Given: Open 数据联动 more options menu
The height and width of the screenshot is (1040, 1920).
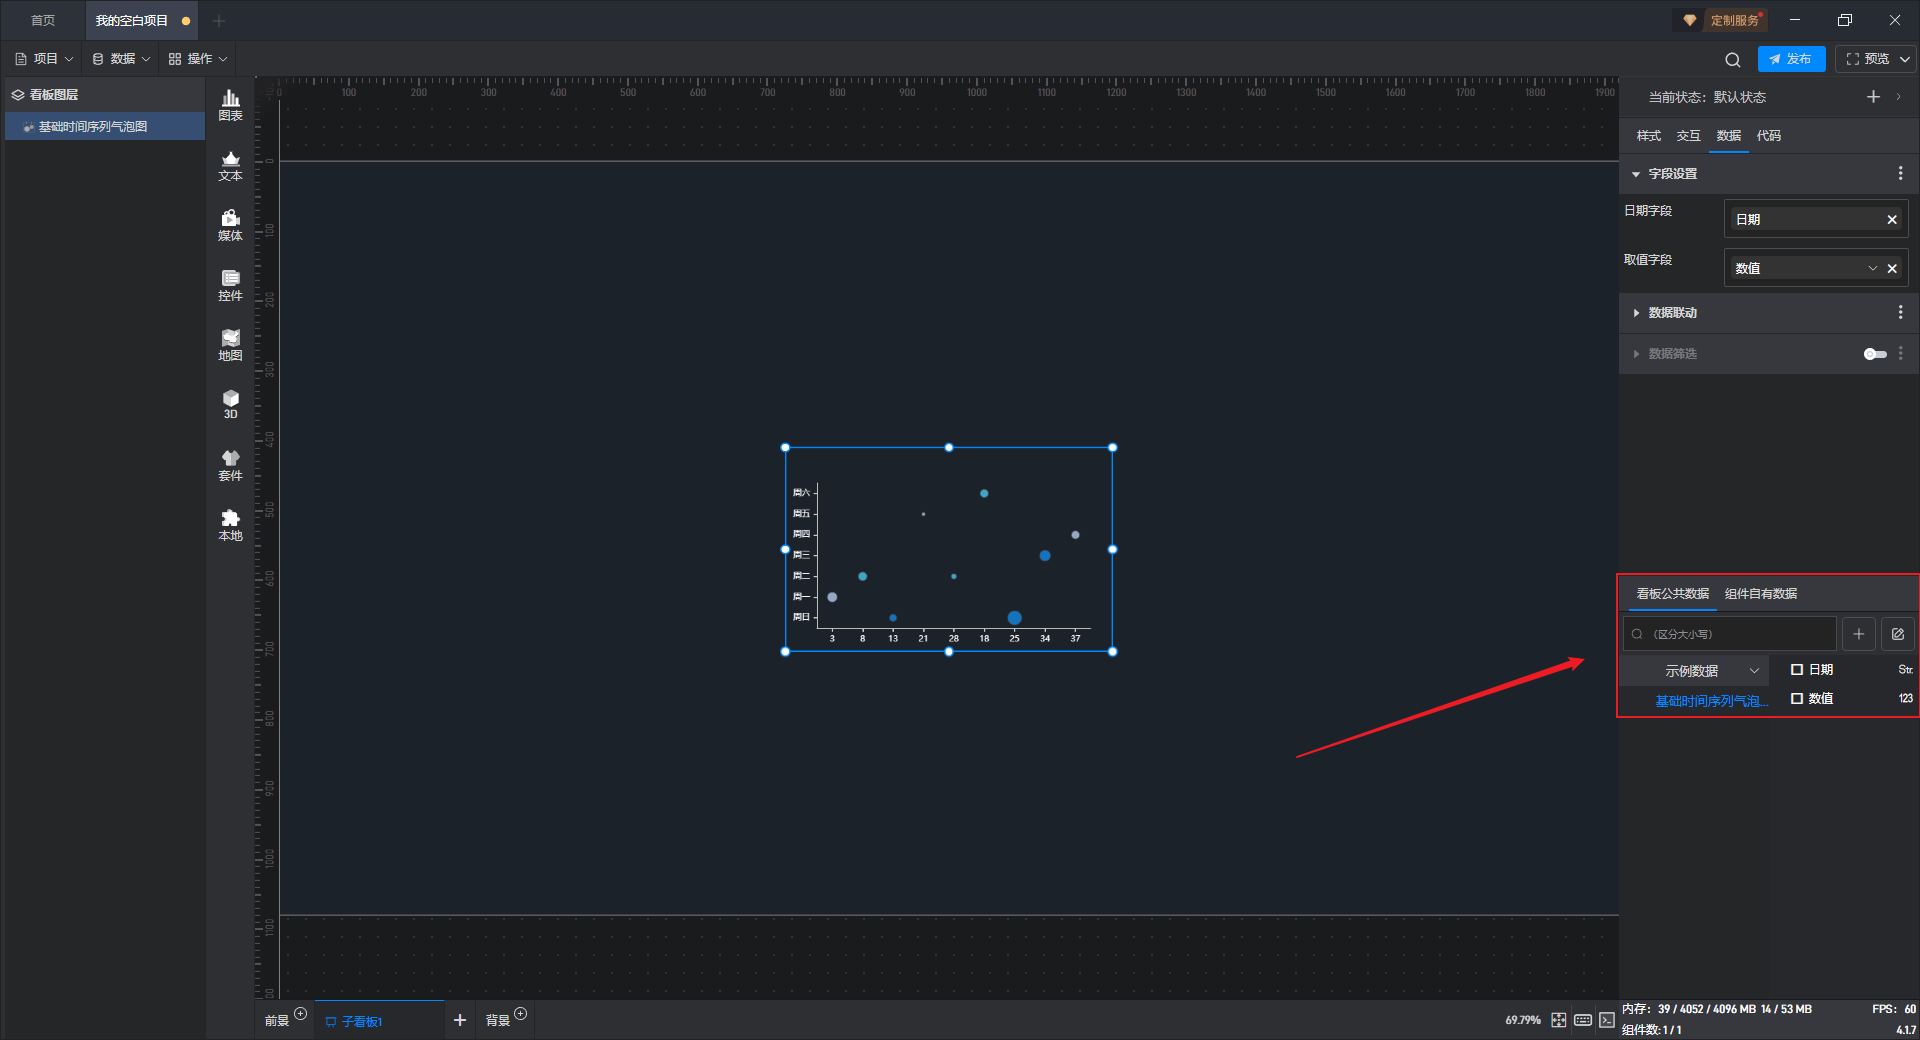Looking at the screenshot, I should [x=1900, y=312].
